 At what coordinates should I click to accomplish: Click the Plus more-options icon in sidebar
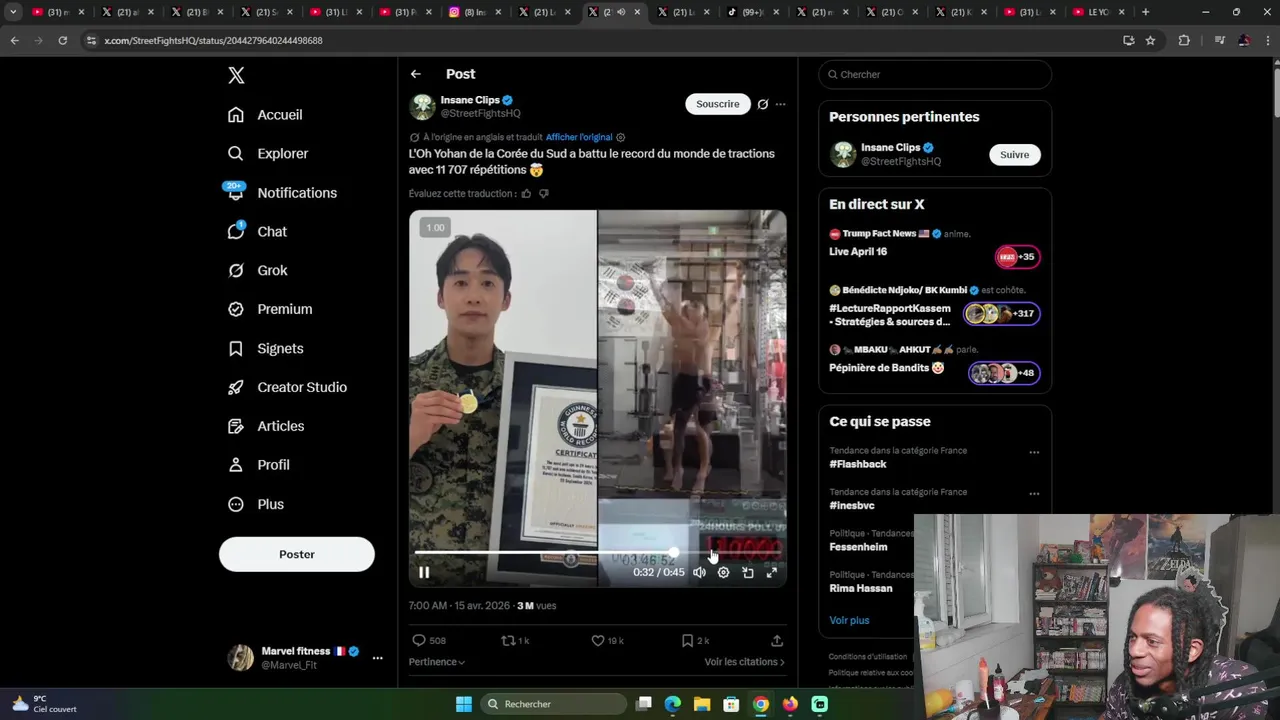[236, 505]
